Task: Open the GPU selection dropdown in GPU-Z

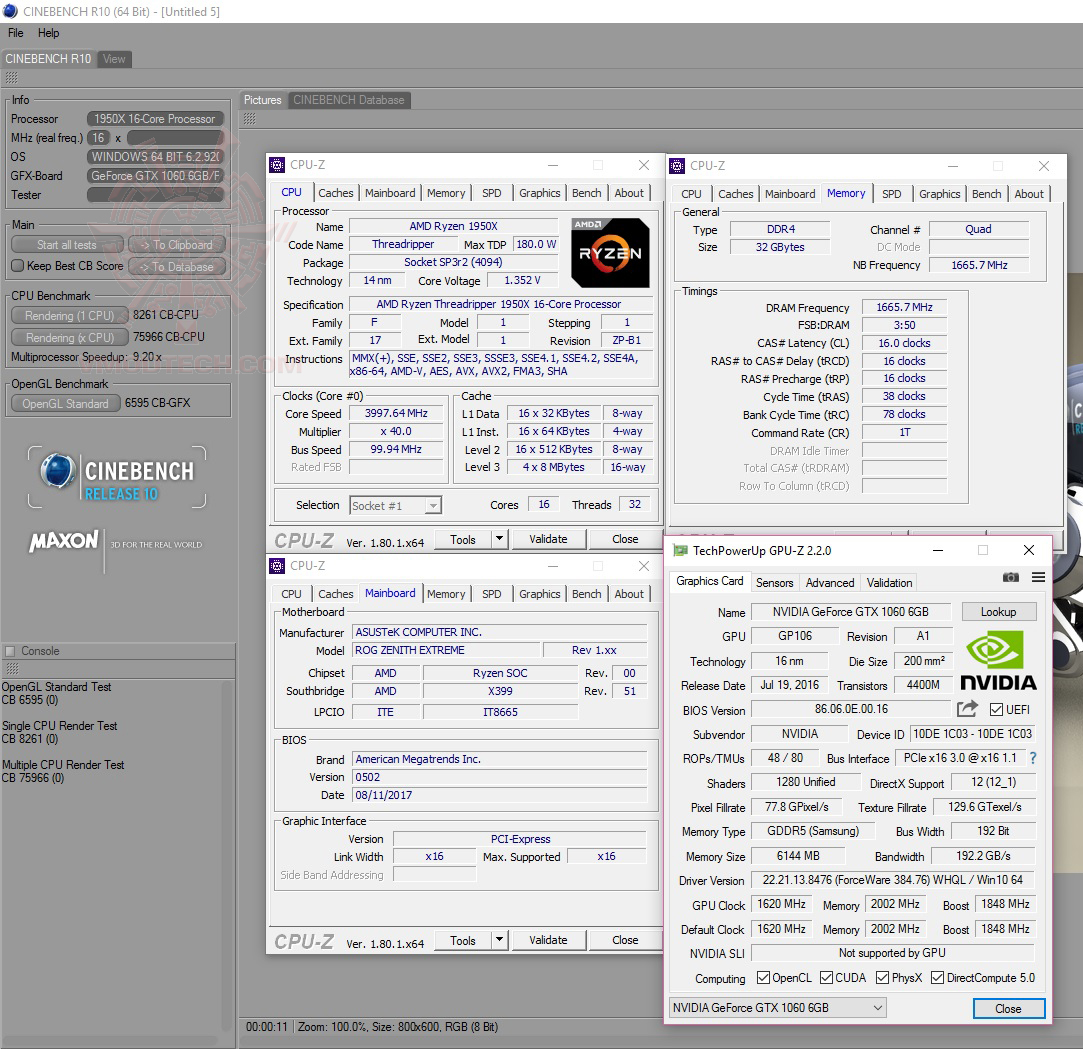Action: 777,1008
